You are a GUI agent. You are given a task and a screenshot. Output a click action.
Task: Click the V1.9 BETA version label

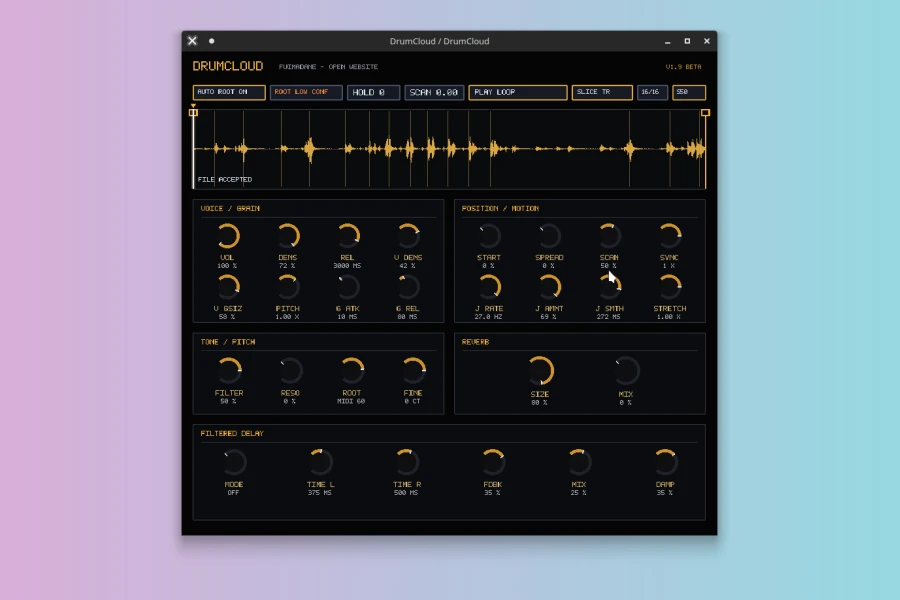click(684, 67)
